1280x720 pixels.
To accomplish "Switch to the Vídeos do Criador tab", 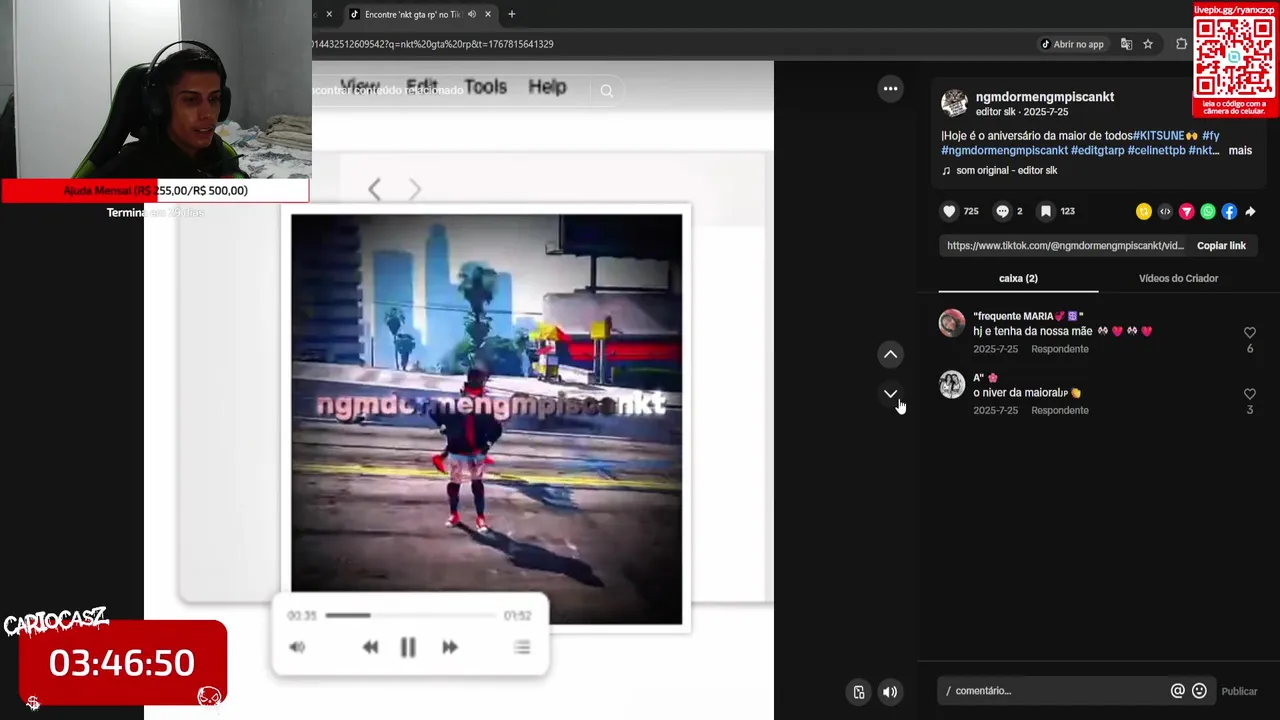I will click(x=1178, y=278).
